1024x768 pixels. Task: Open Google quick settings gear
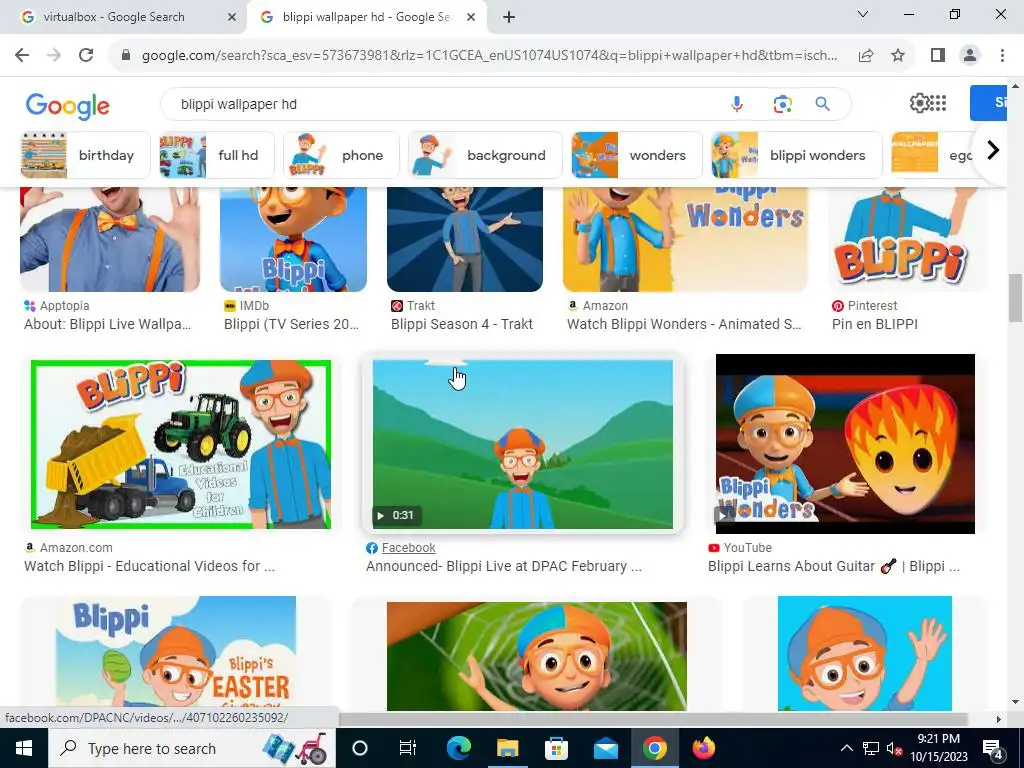[918, 103]
